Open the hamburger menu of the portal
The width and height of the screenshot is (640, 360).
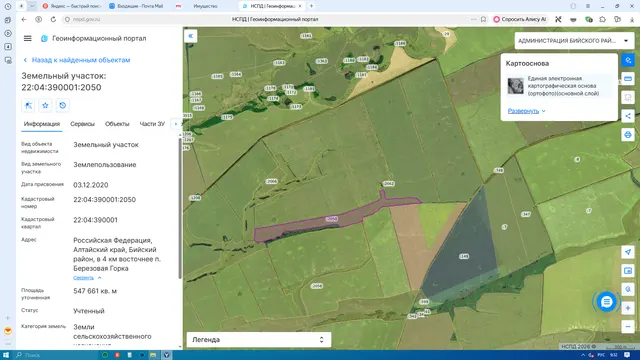27,38
